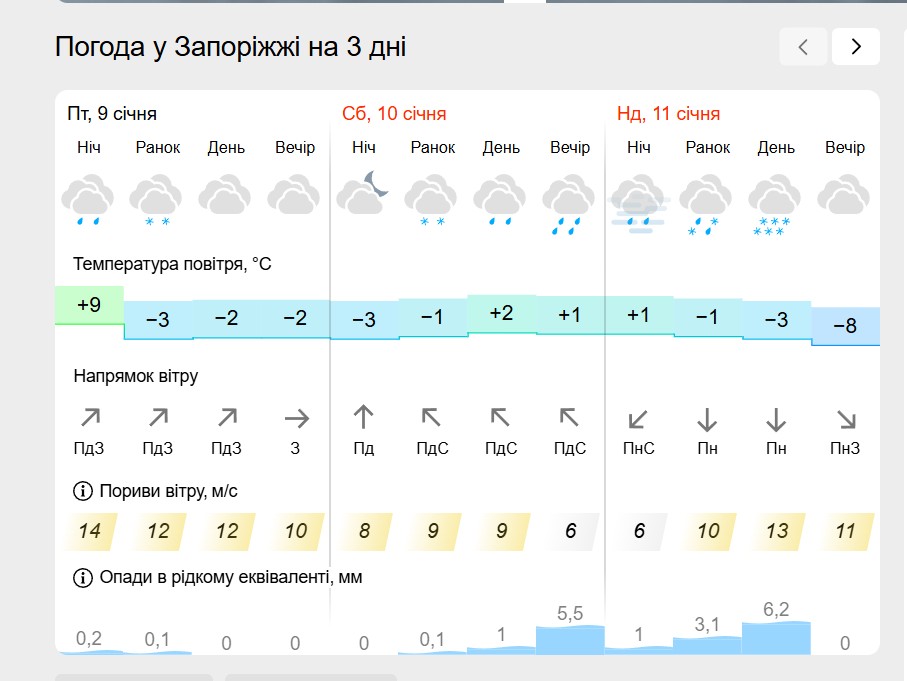Click the 14 m/s wind gust value
Screen dimensions: 907x681
90,531
